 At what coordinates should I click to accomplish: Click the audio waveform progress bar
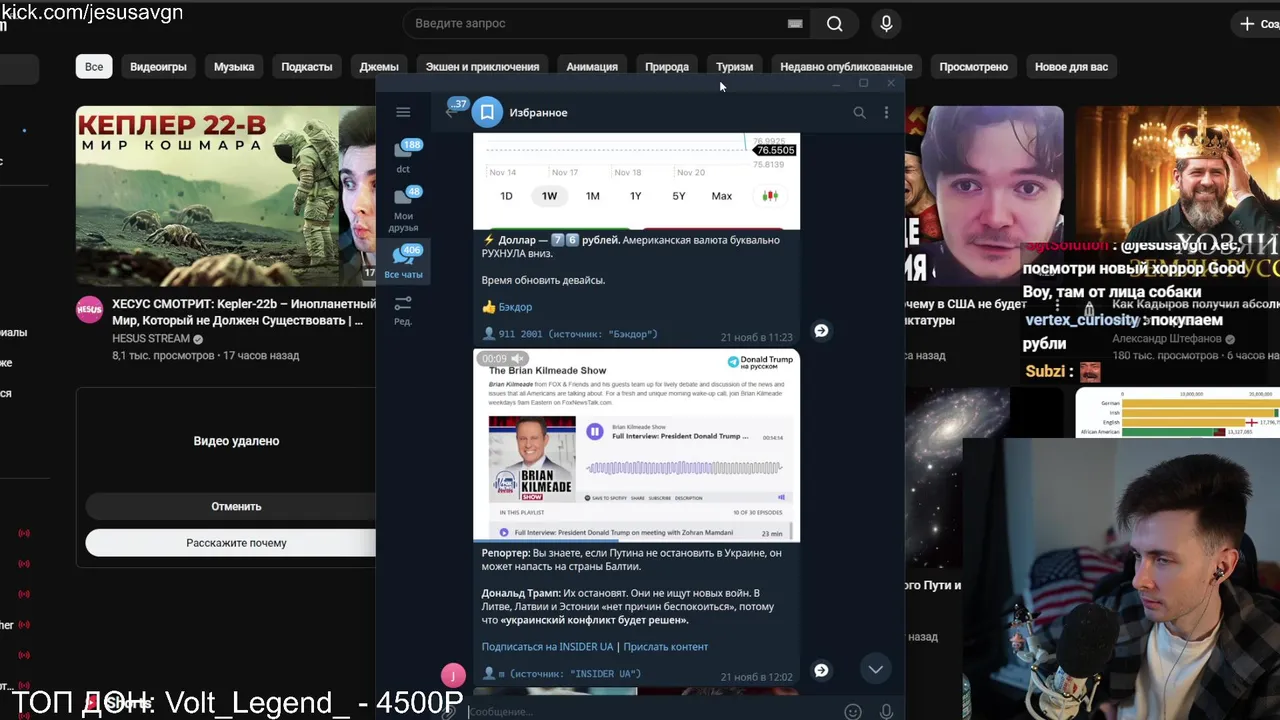[x=685, y=467]
